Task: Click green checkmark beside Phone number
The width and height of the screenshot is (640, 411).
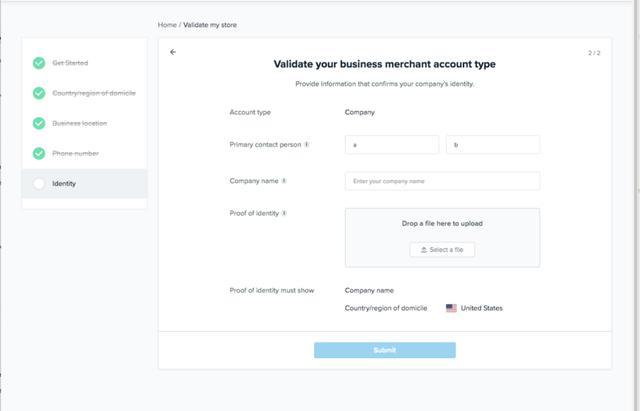Action: pyautogui.click(x=39, y=153)
